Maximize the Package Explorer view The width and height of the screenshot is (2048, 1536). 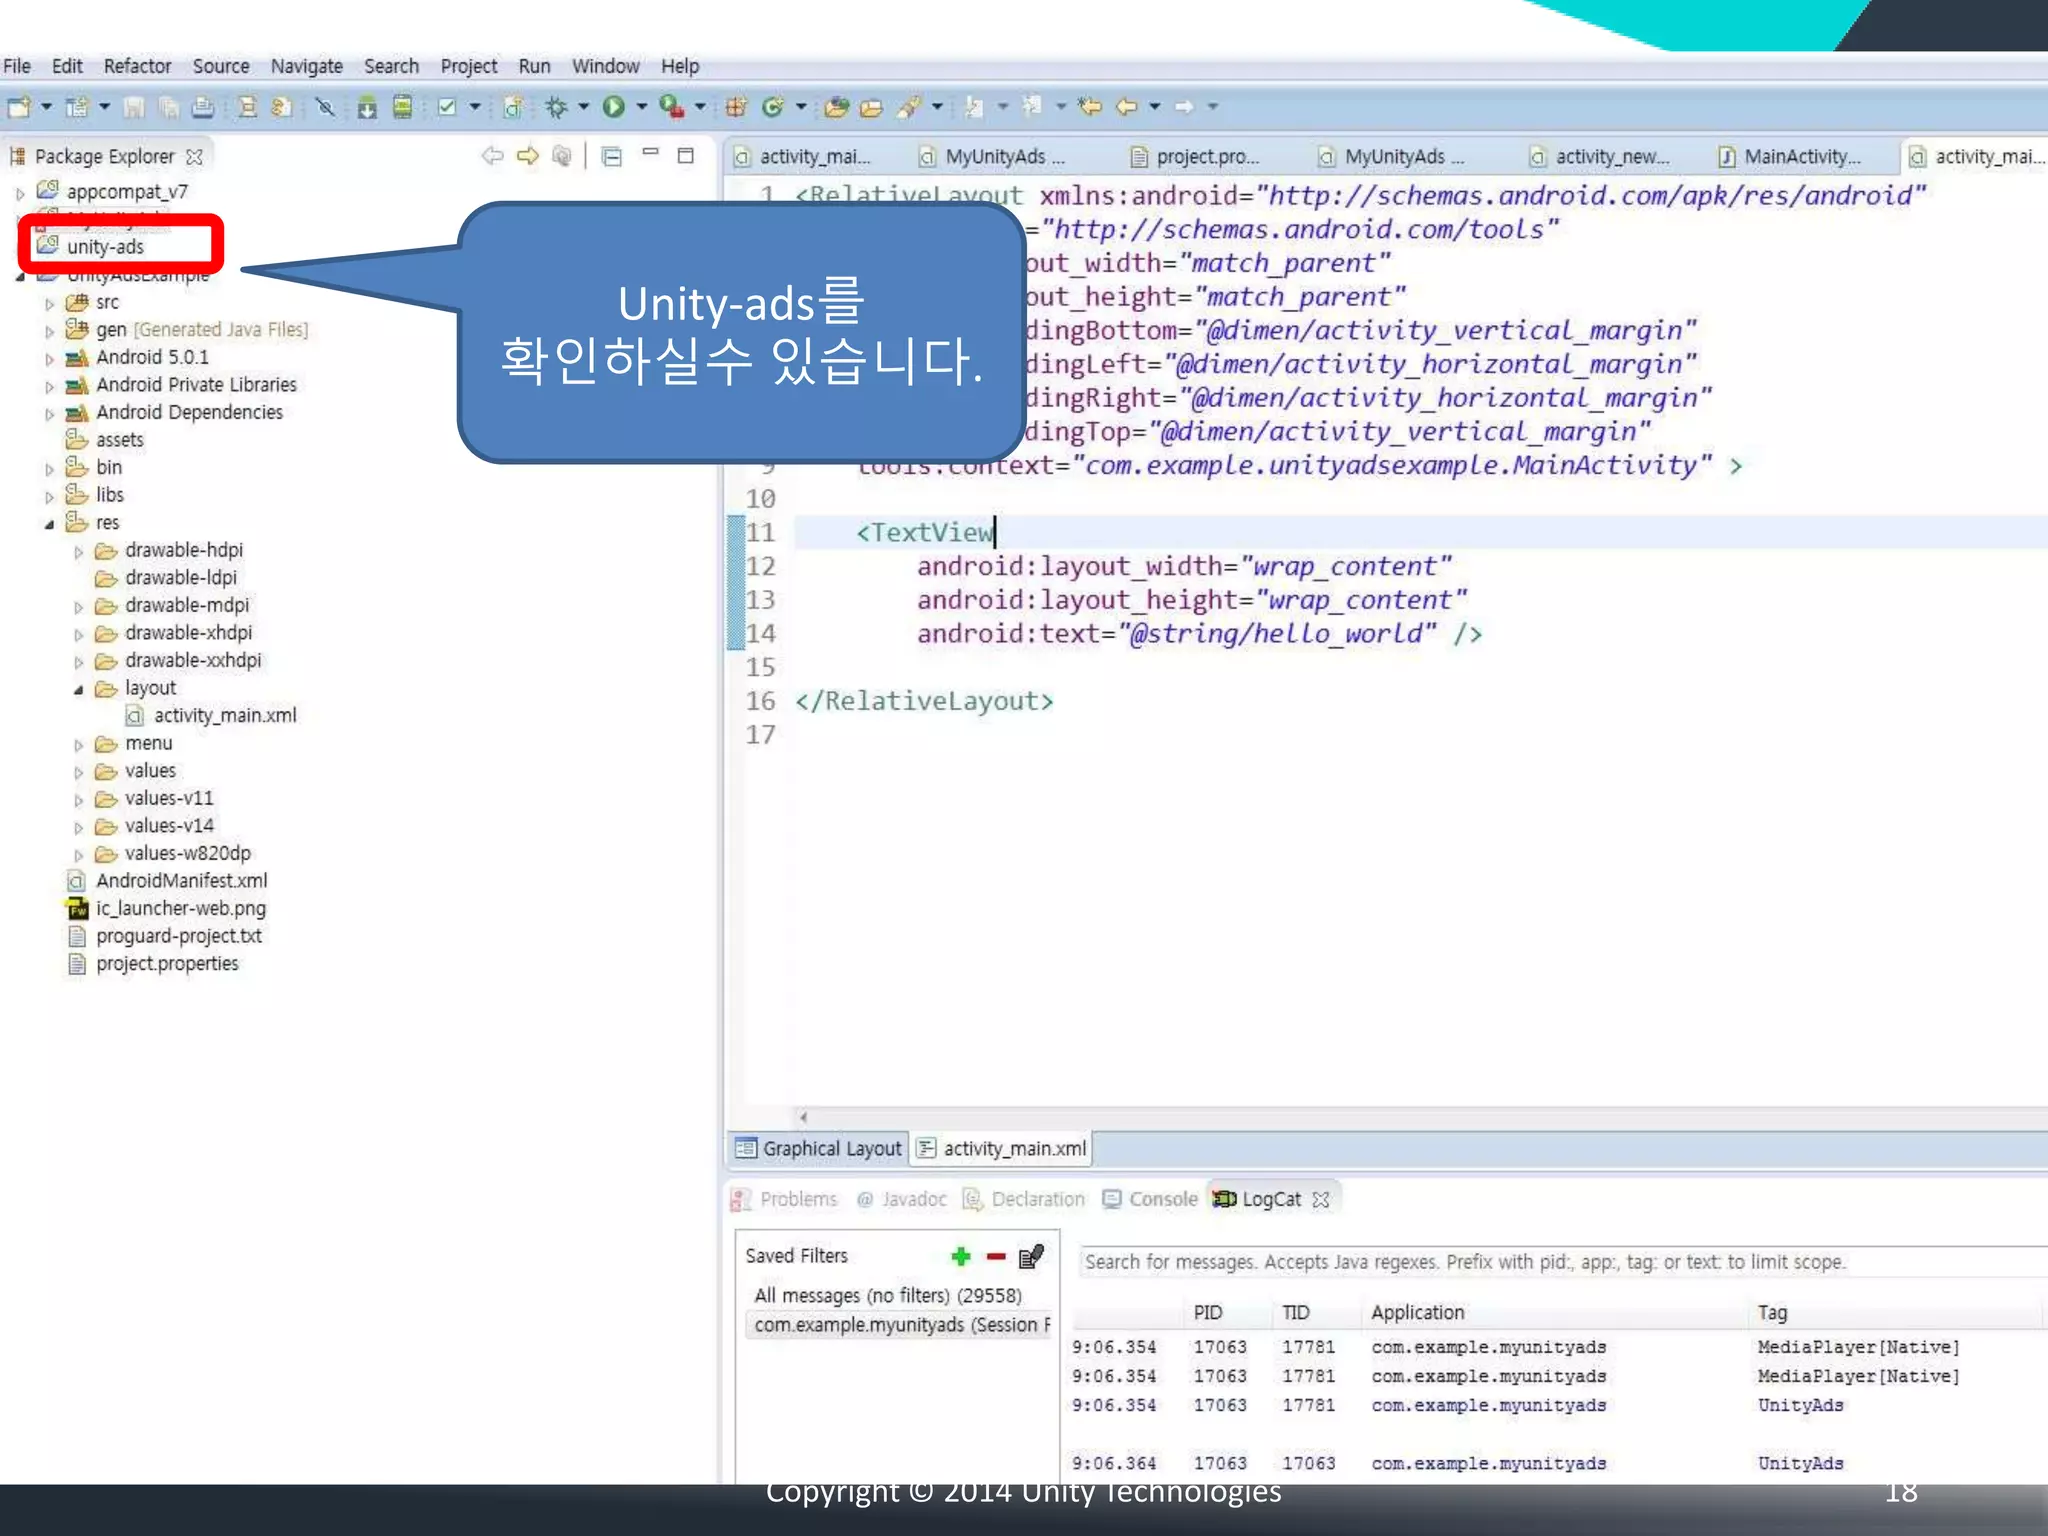coord(686,155)
